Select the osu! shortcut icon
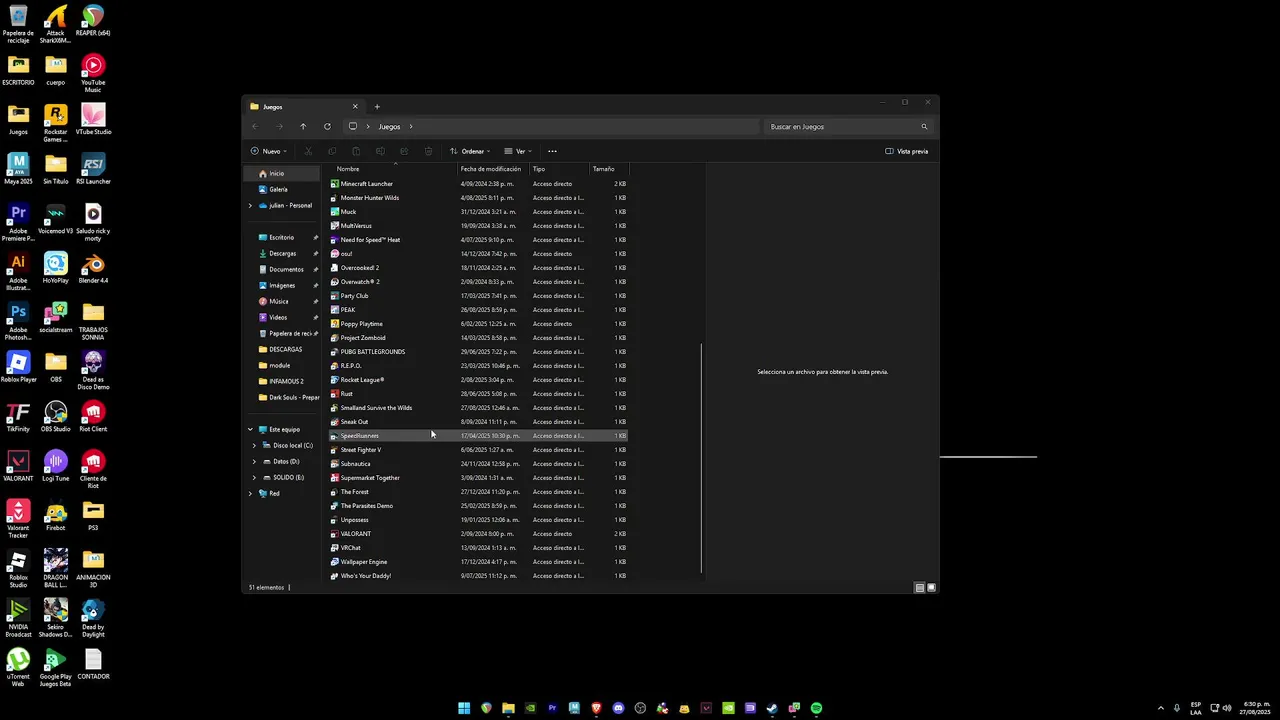The image size is (1280, 720). (x=335, y=254)
